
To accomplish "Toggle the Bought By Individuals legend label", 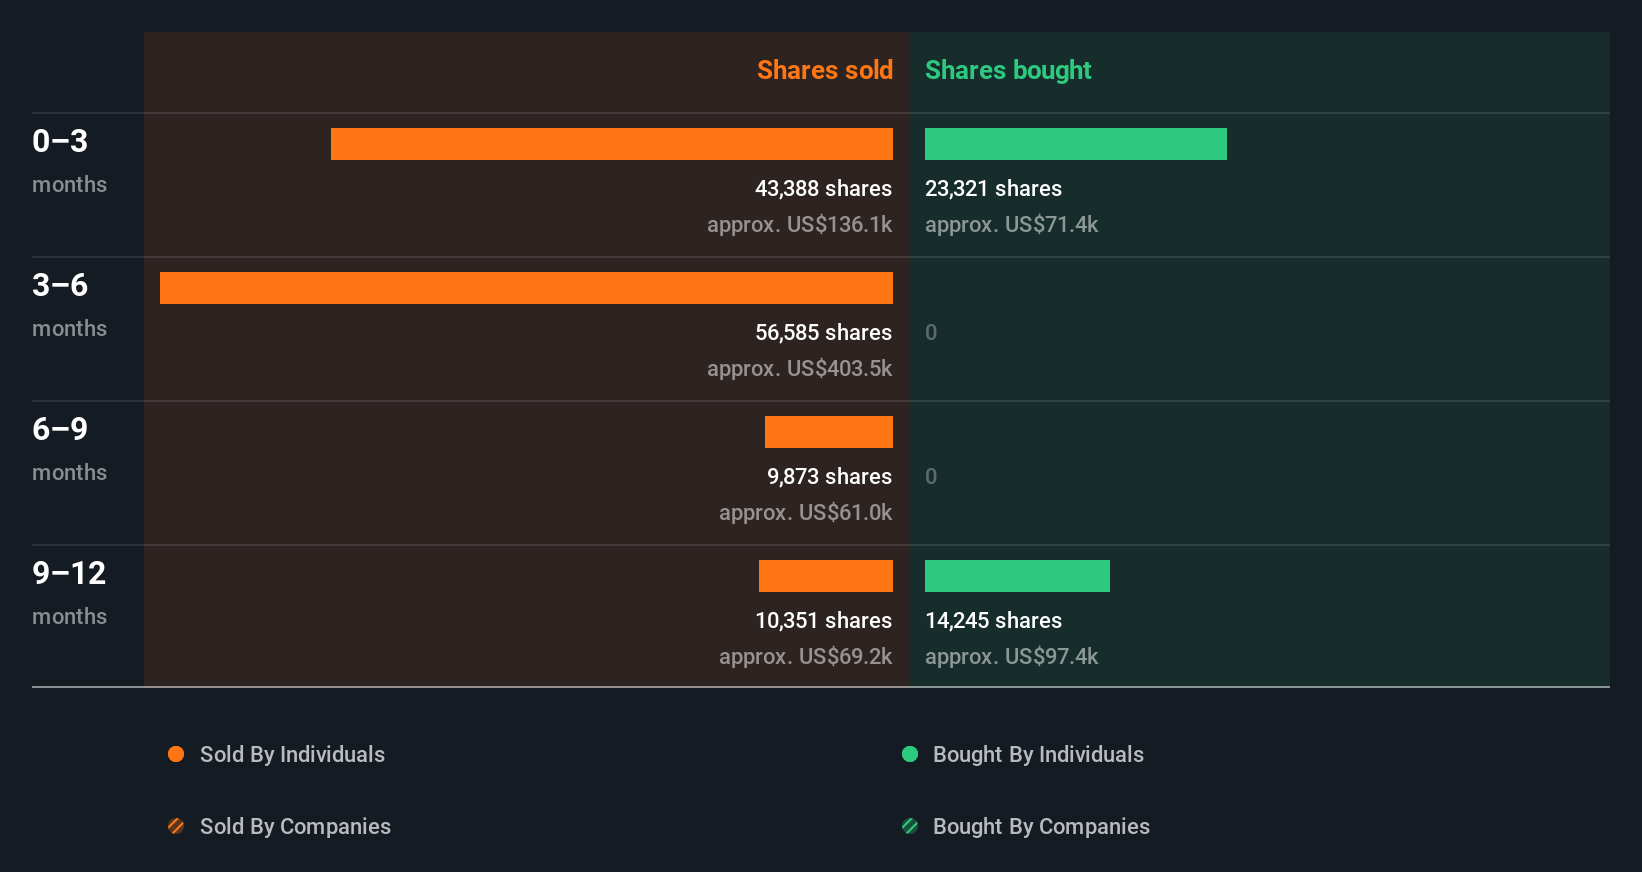I will click(1038, 755).
